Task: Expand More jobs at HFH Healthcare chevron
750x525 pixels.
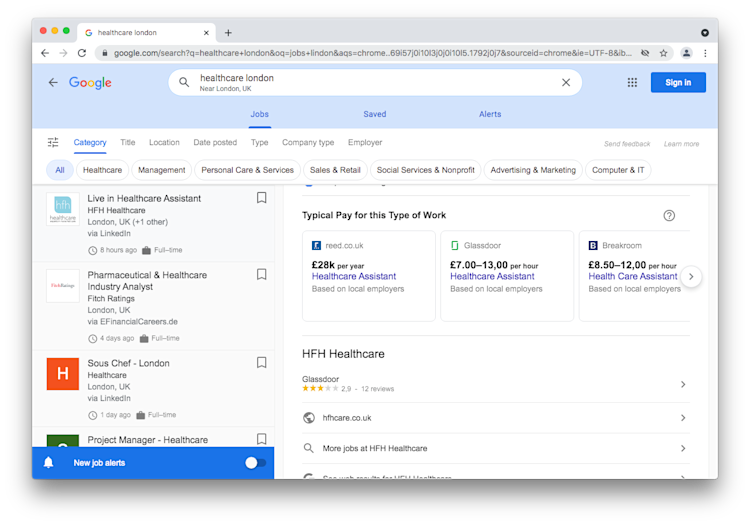Action: coord(683,448)
